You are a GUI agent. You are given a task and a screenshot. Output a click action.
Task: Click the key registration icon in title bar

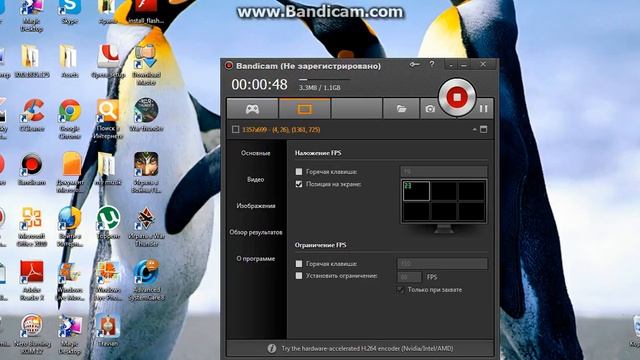[414, 64]
